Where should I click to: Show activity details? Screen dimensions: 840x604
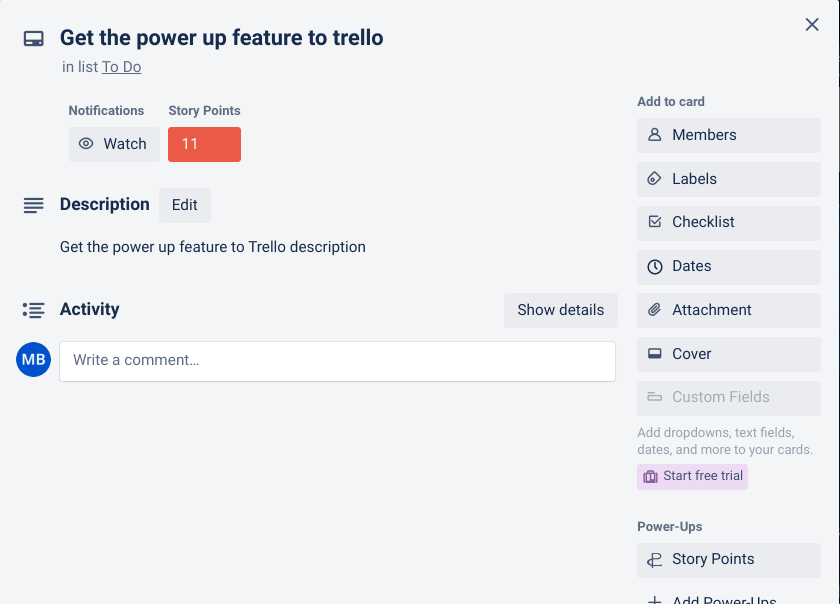(x=561, y=310)
